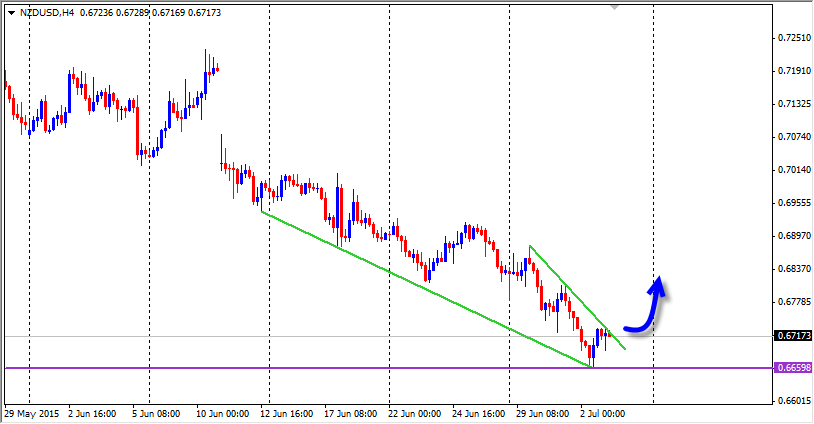The image size is (814, 424).
Task: Click the 10 Jun 00:00 time label
Action: click(x=223, y=414)
